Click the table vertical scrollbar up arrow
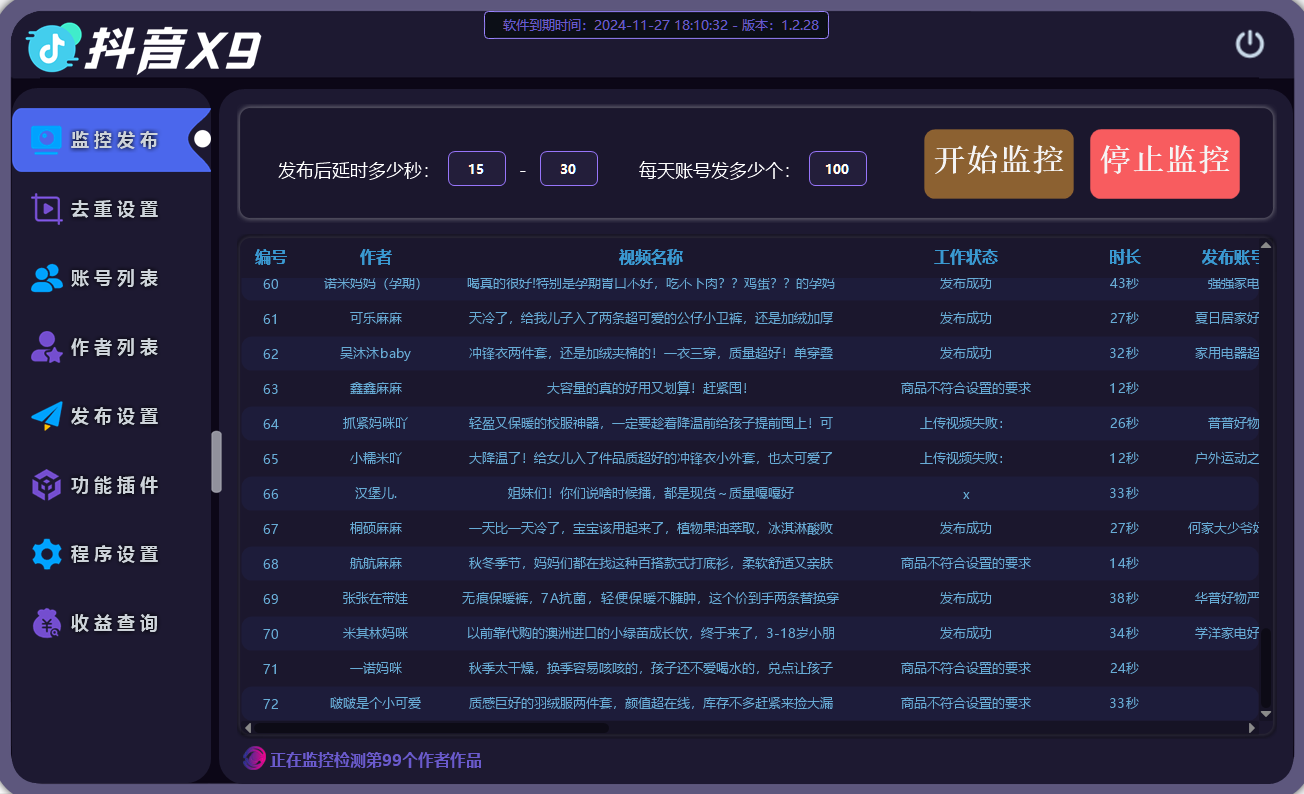Image resolution: width=1304 pixels, height=794 pixels. pyautogui.click(x=1265, y=245)
